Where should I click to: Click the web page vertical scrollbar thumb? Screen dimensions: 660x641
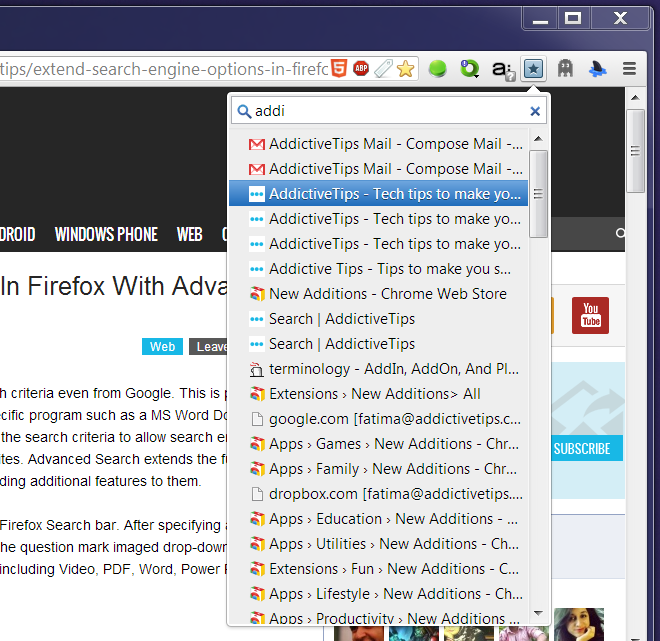click(635, 151)
